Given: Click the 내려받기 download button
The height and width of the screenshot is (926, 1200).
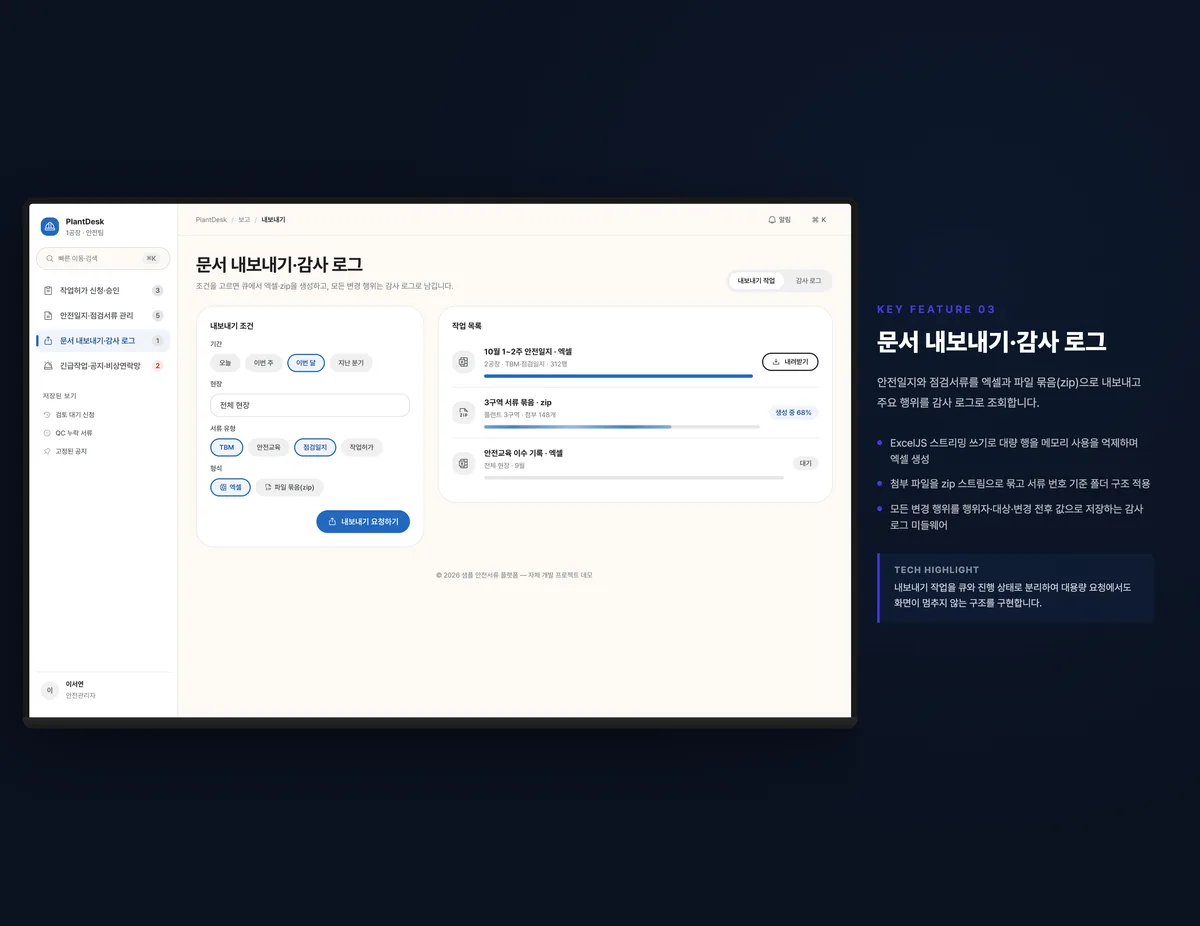Looking at the screenshot, I should click(x=790, y=362).
